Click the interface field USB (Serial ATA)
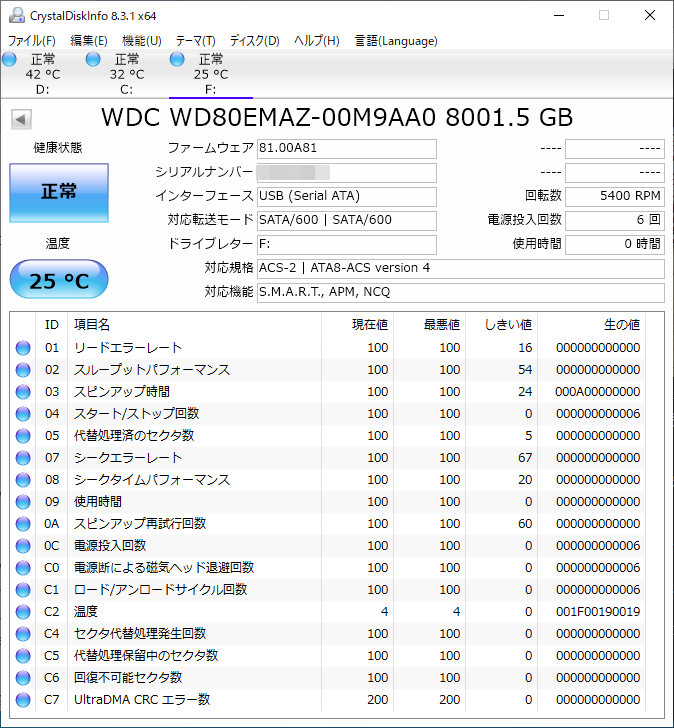Screen dimensions: 674x728 [347, 196]
